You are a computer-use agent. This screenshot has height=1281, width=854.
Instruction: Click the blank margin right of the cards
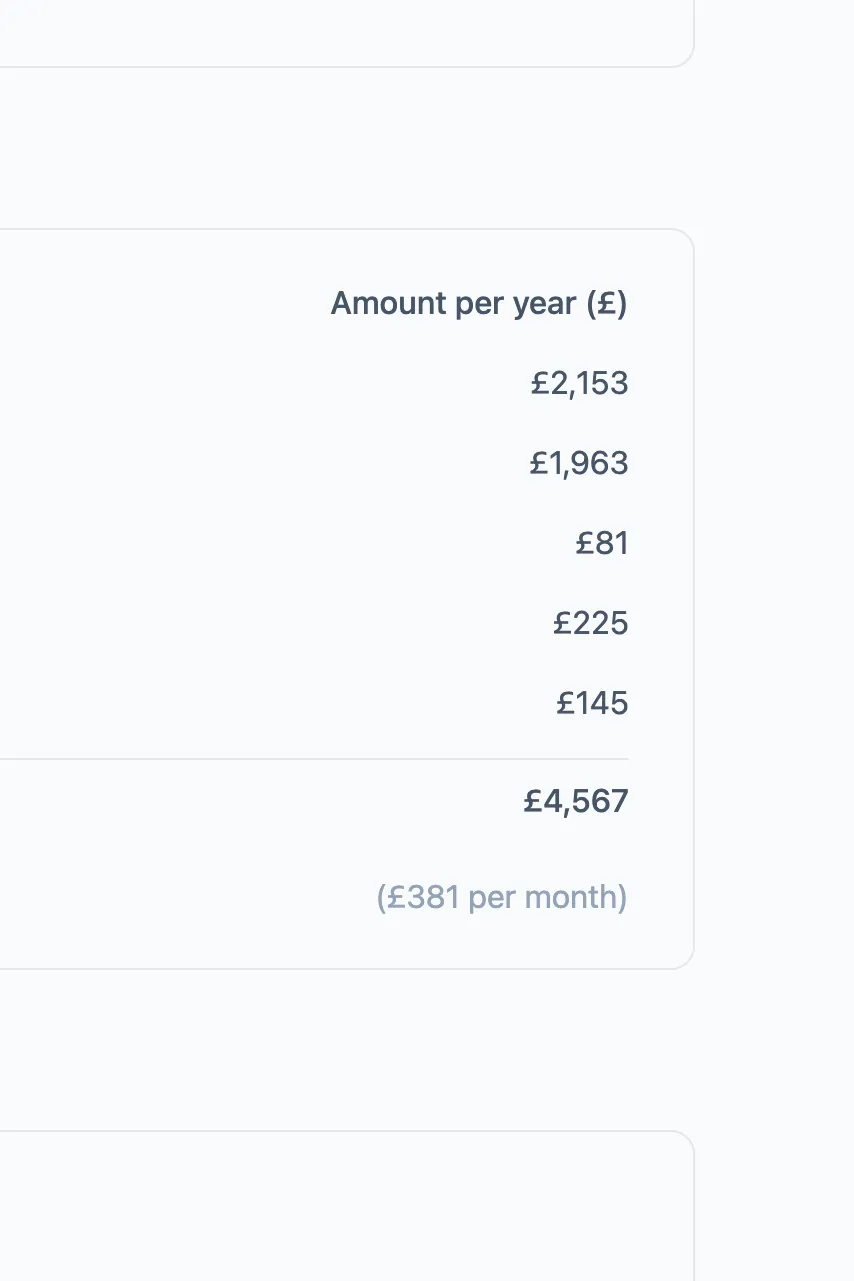coord(774,640)
